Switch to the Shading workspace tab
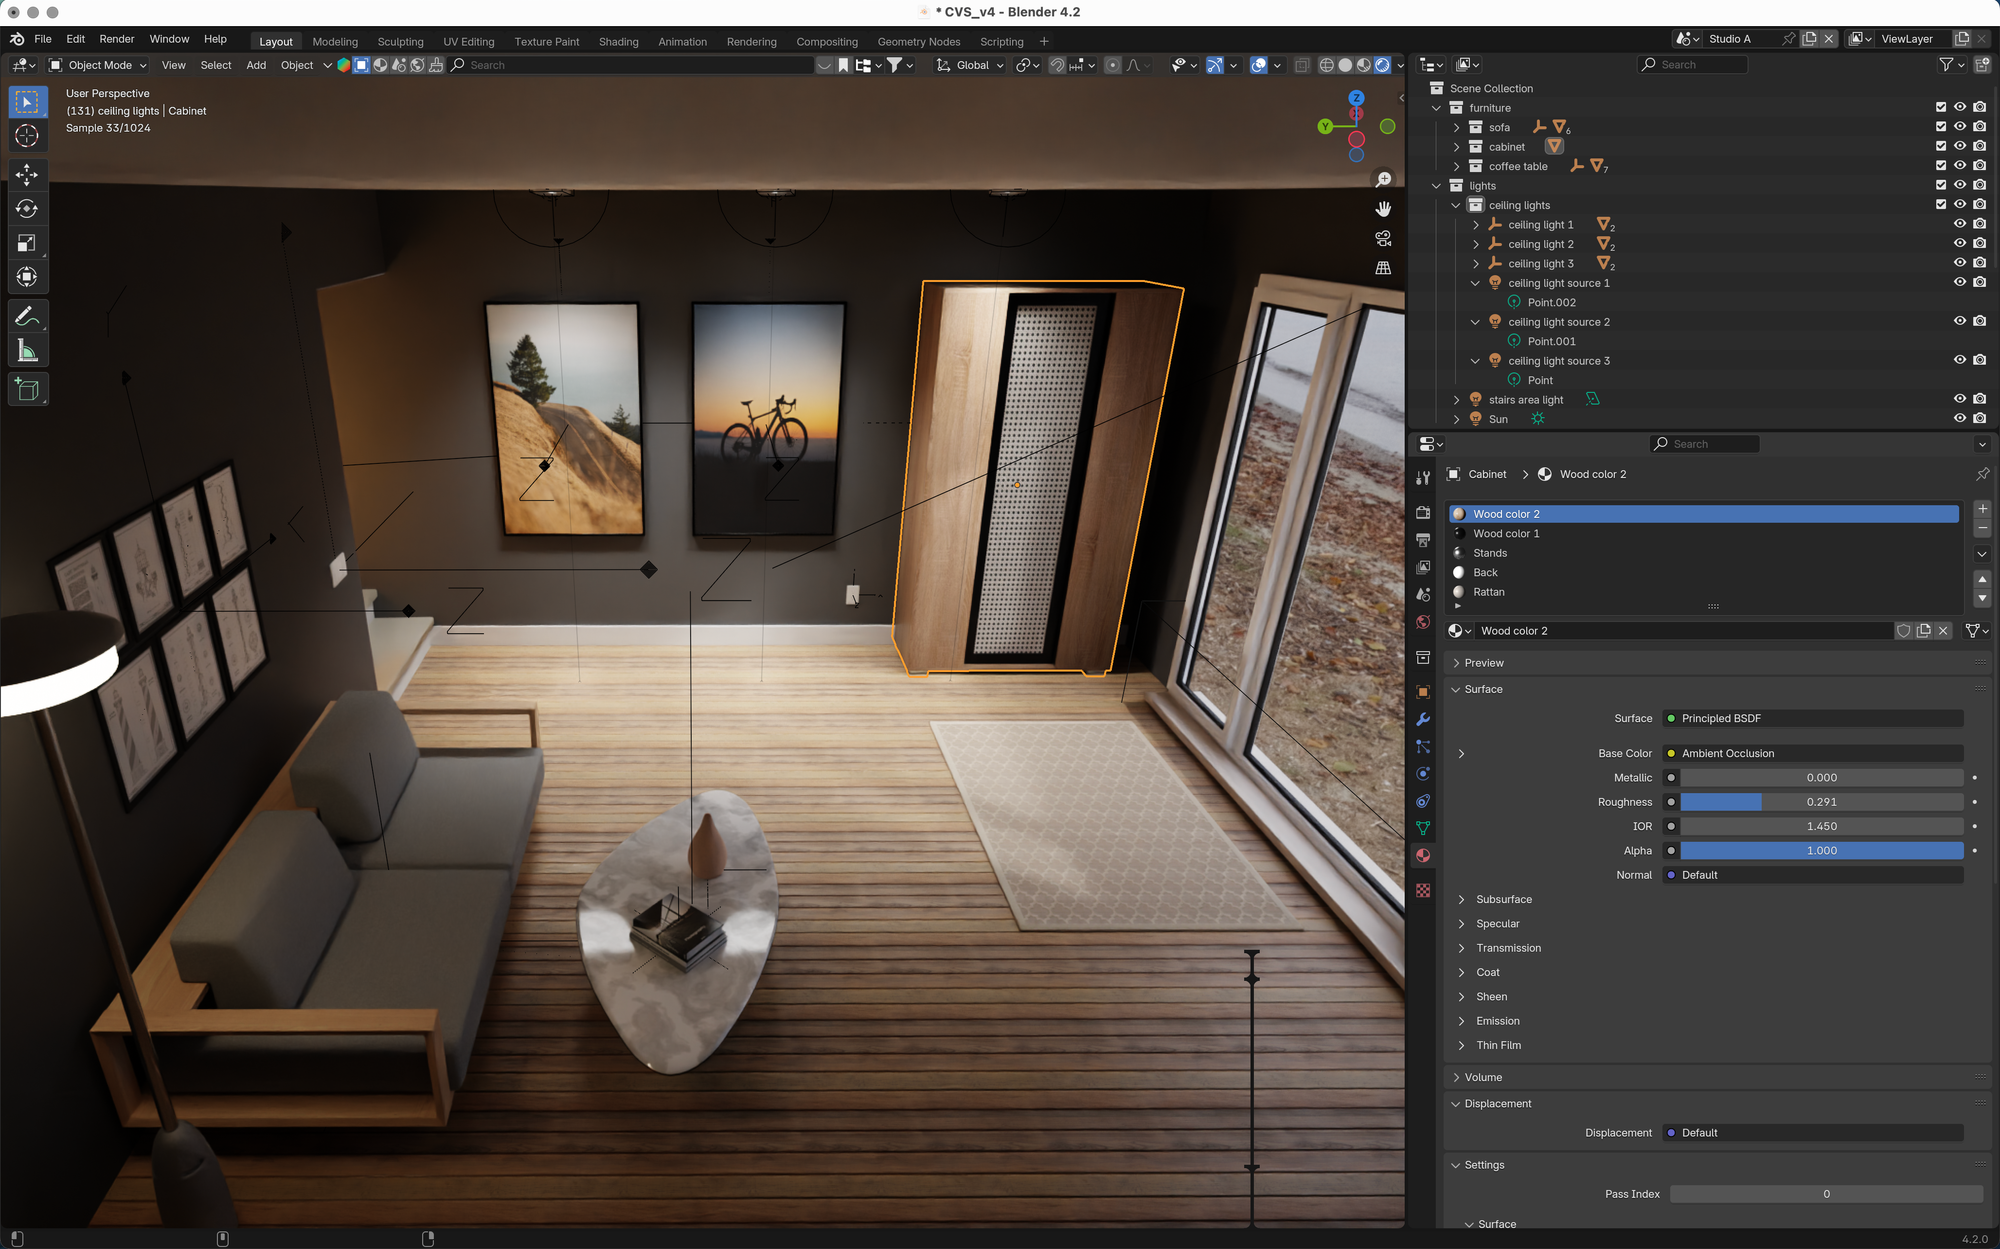The image size is (2000, 1249). pos(618,42)
